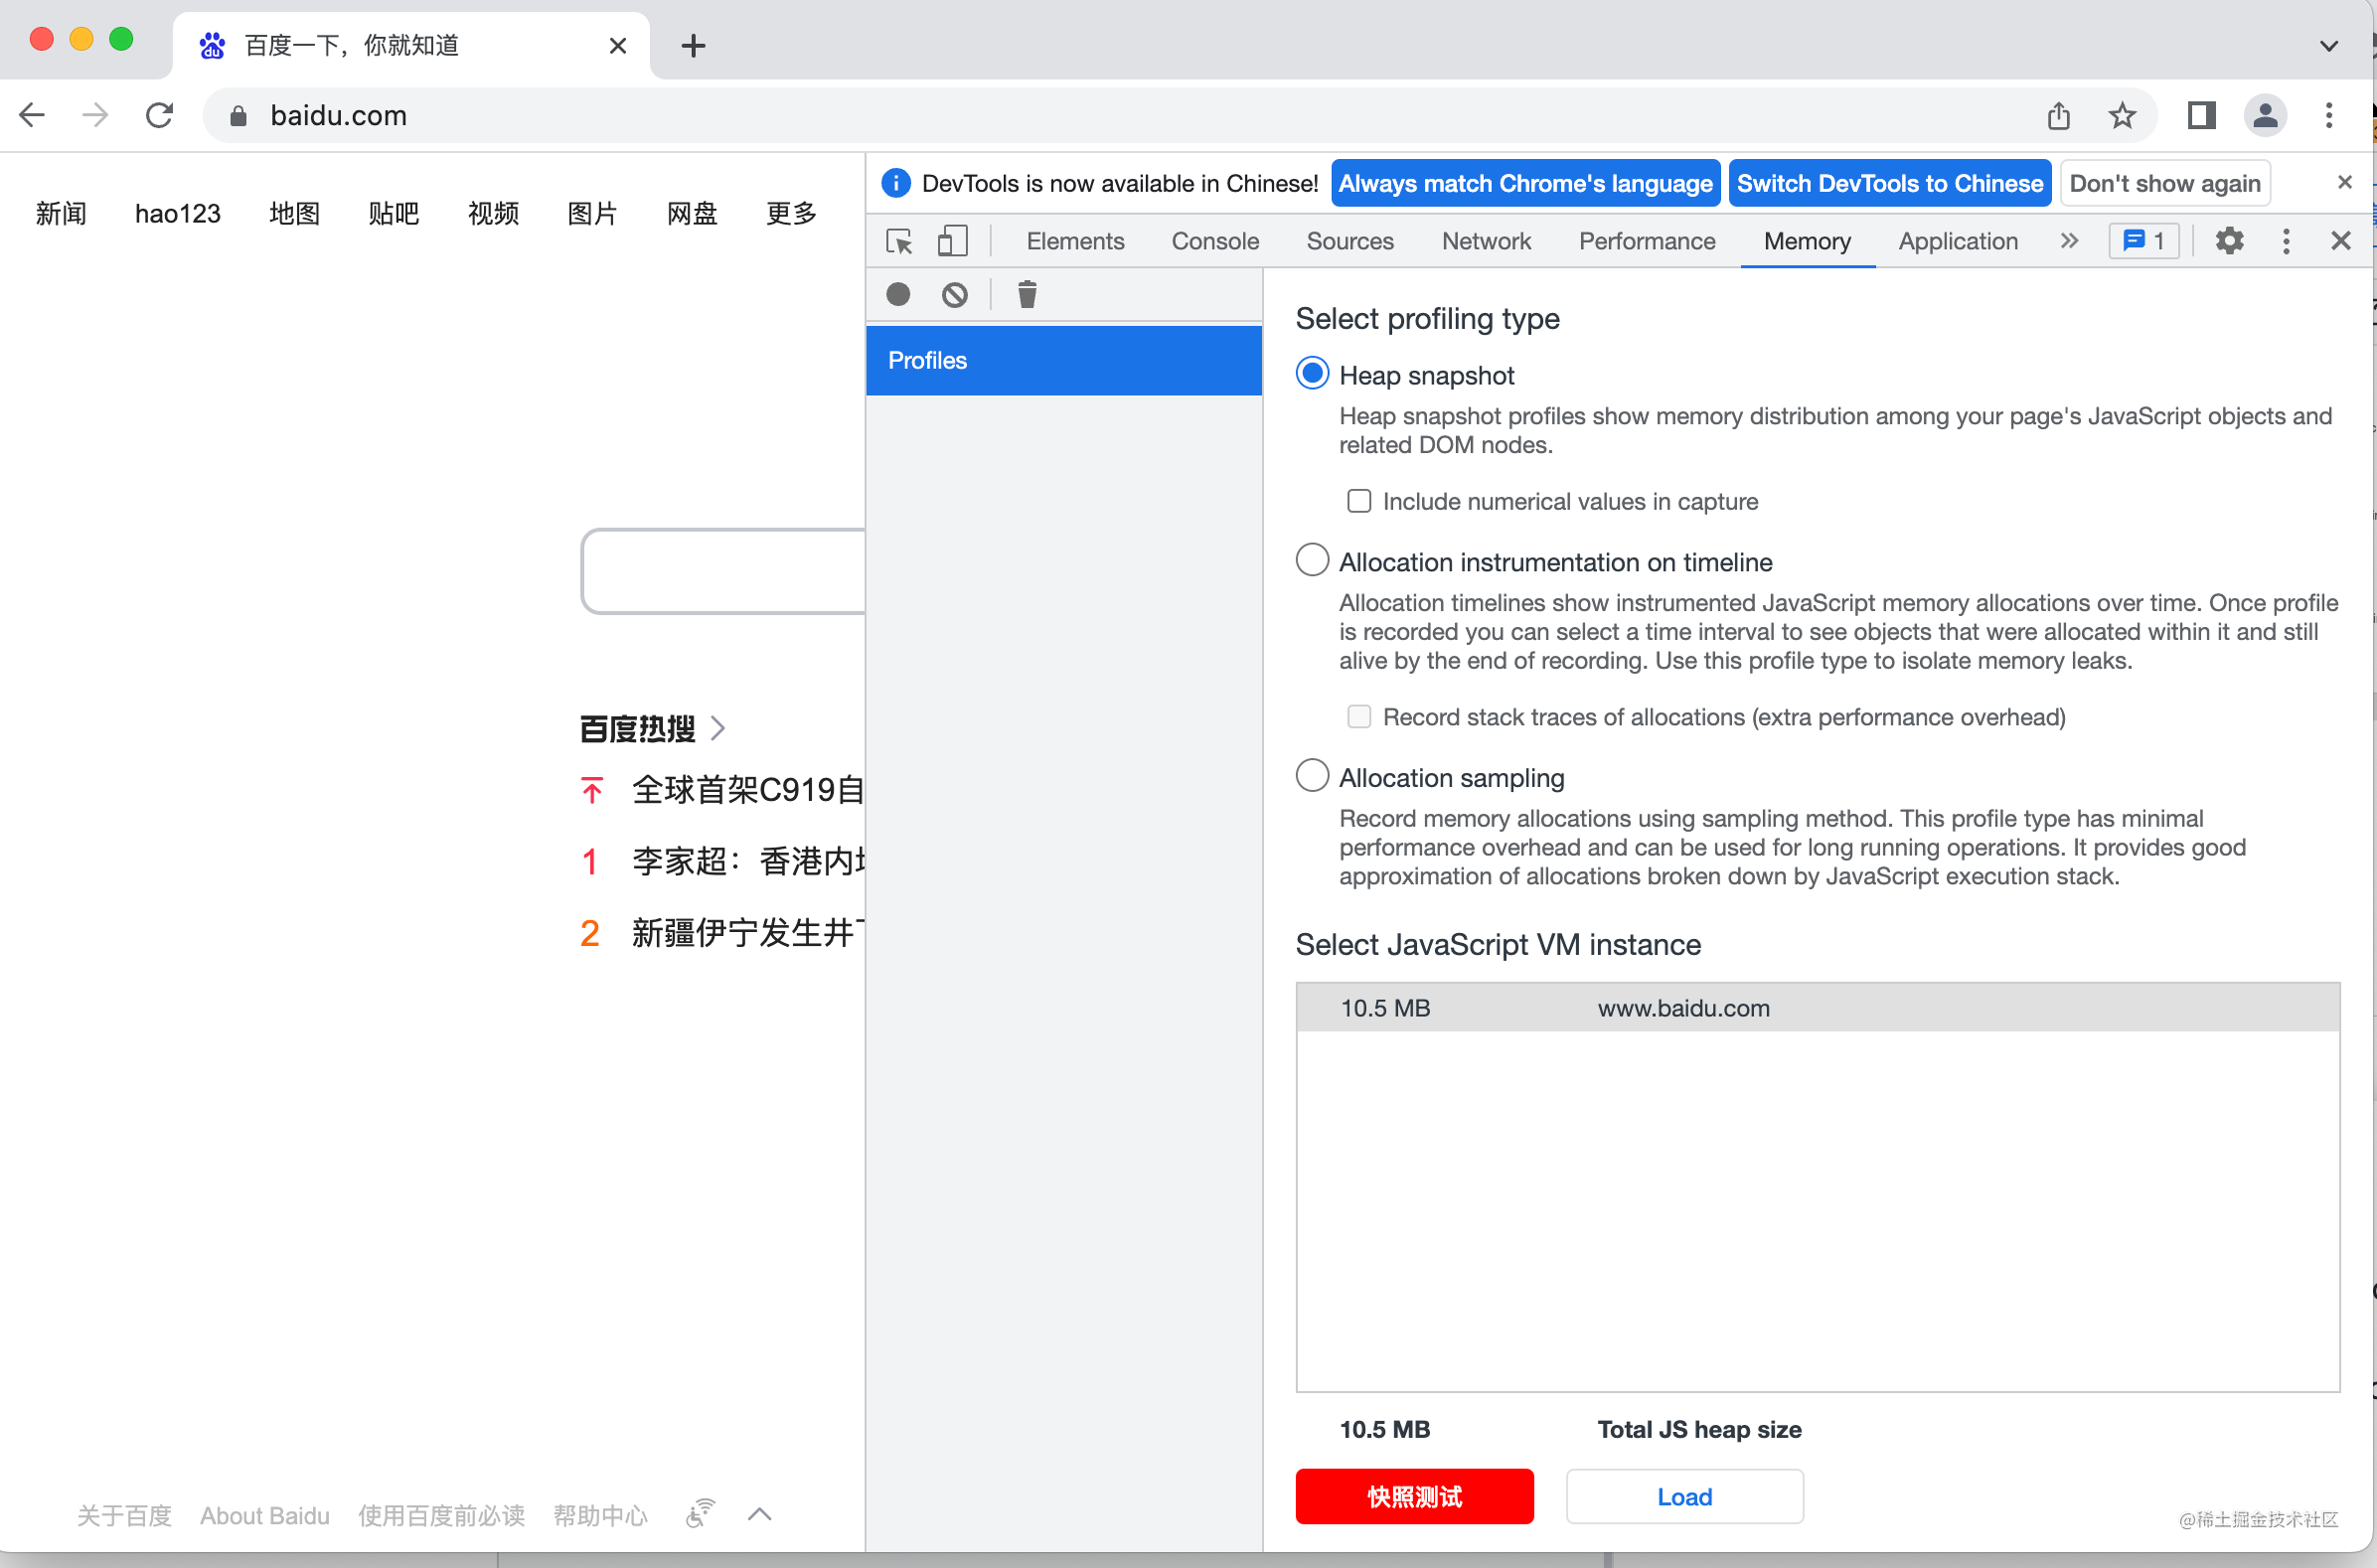Bookmark page with star icon

[x=2121, y=116]
